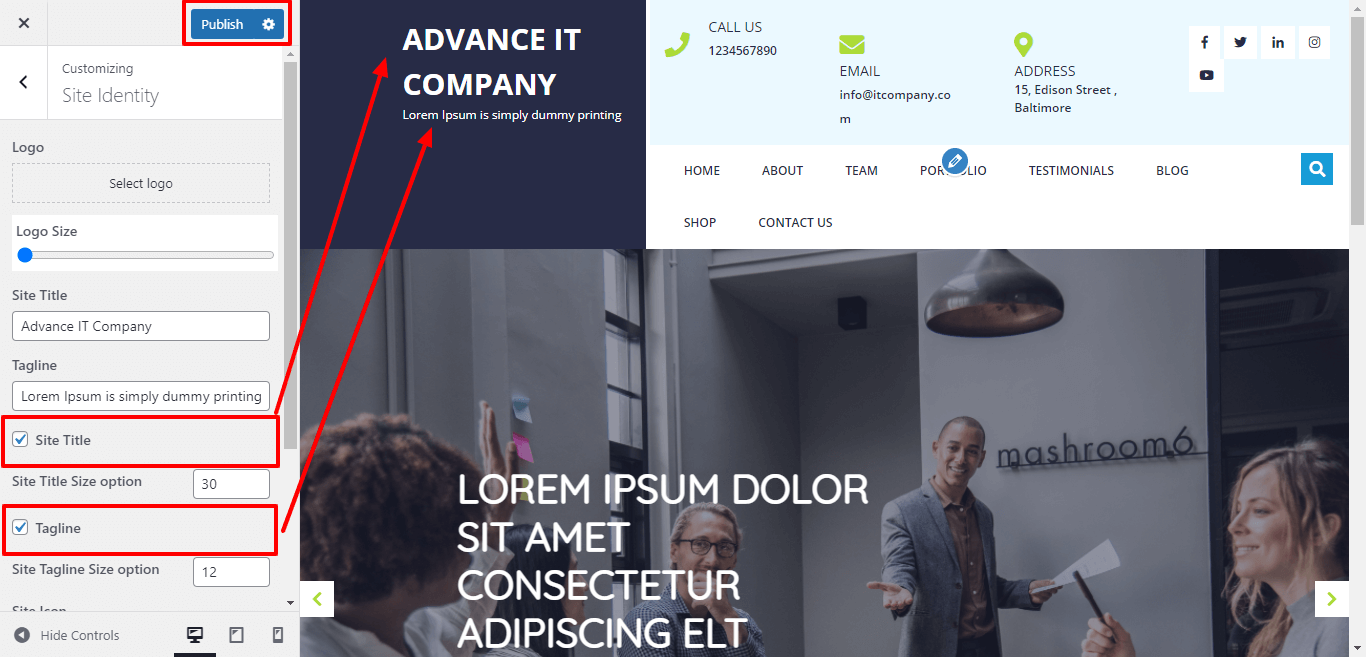This screenshot has width=1366, height=657.
Task: Click the Select logo button
Action: 141,183
